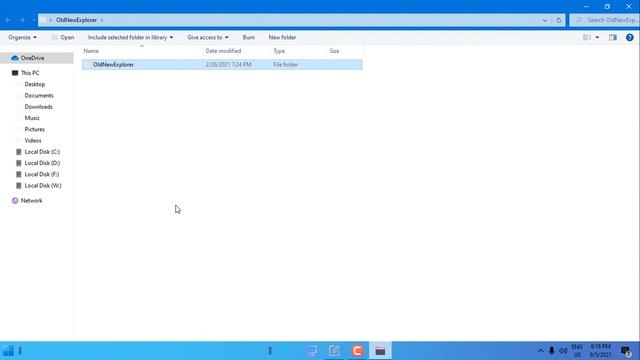Click the taskbar monitor app icon
This screenshot has height=360, width=640.
(x=312, y=351)
